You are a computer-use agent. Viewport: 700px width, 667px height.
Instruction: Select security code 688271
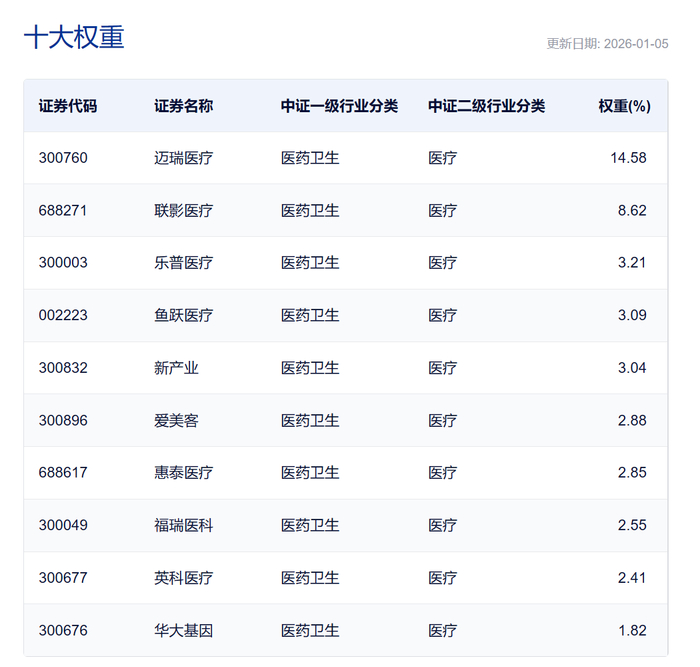coord(63,210)
